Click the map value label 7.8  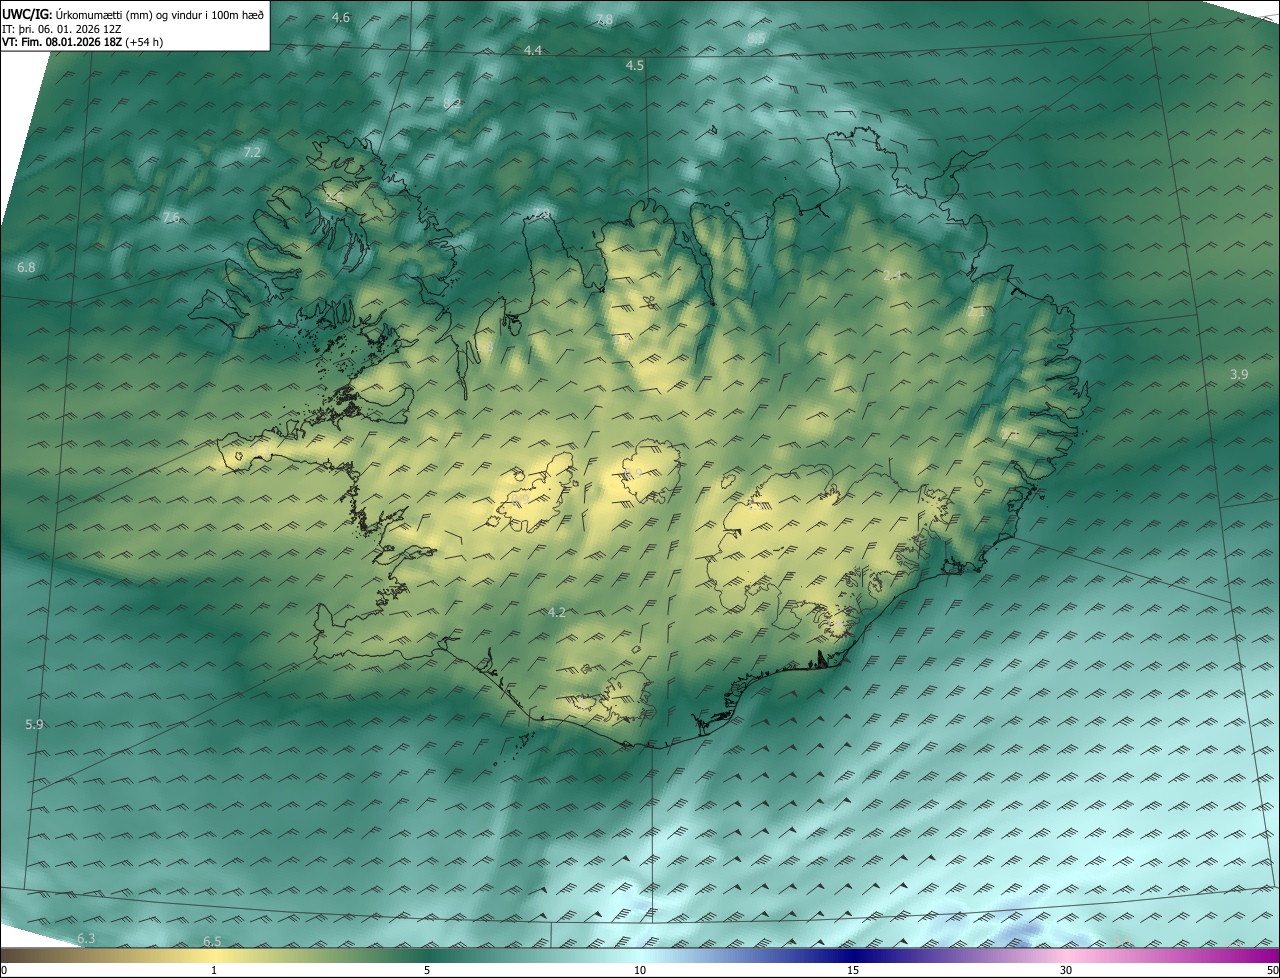(604, 20)
